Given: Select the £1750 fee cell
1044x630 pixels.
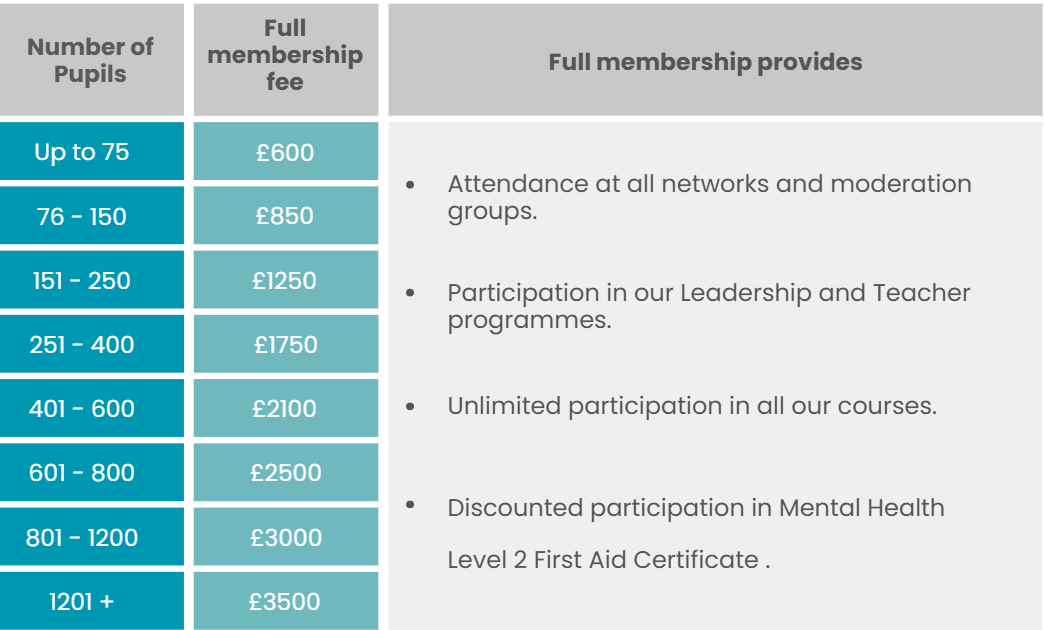Looking at the screenshot, I should point(285,344).
